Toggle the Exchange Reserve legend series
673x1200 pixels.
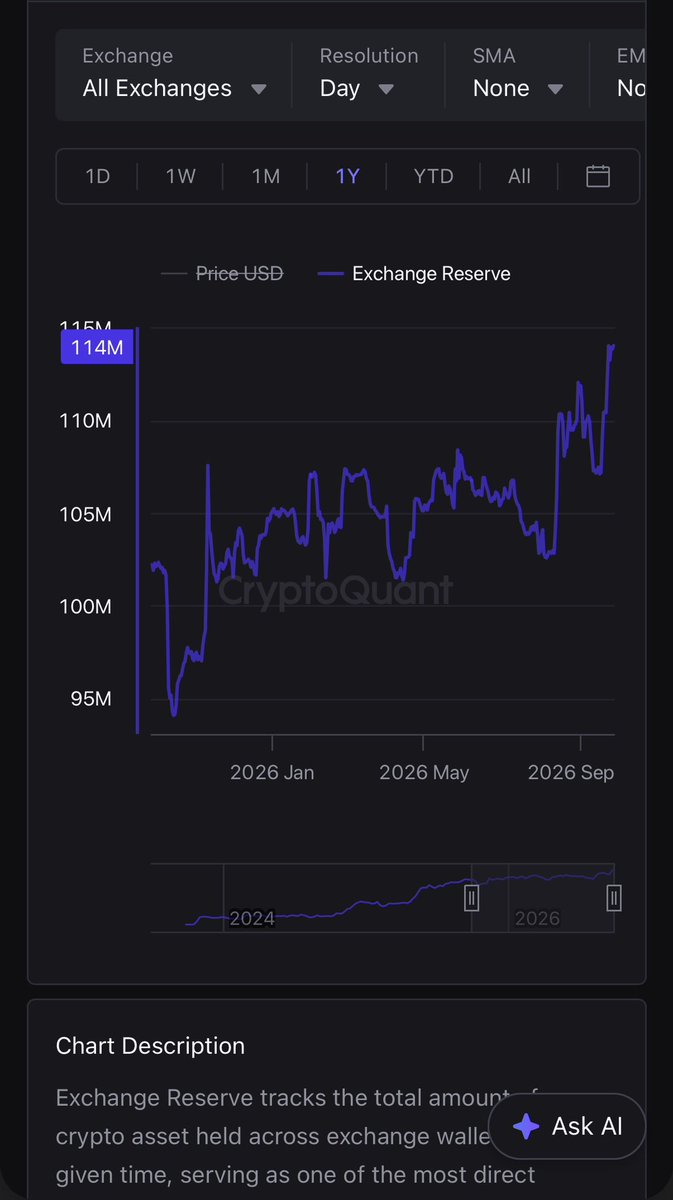click(413, 273)
